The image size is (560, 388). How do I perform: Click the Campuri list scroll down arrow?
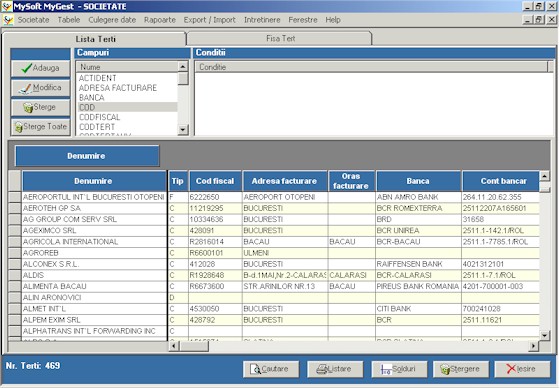point(183,129)
